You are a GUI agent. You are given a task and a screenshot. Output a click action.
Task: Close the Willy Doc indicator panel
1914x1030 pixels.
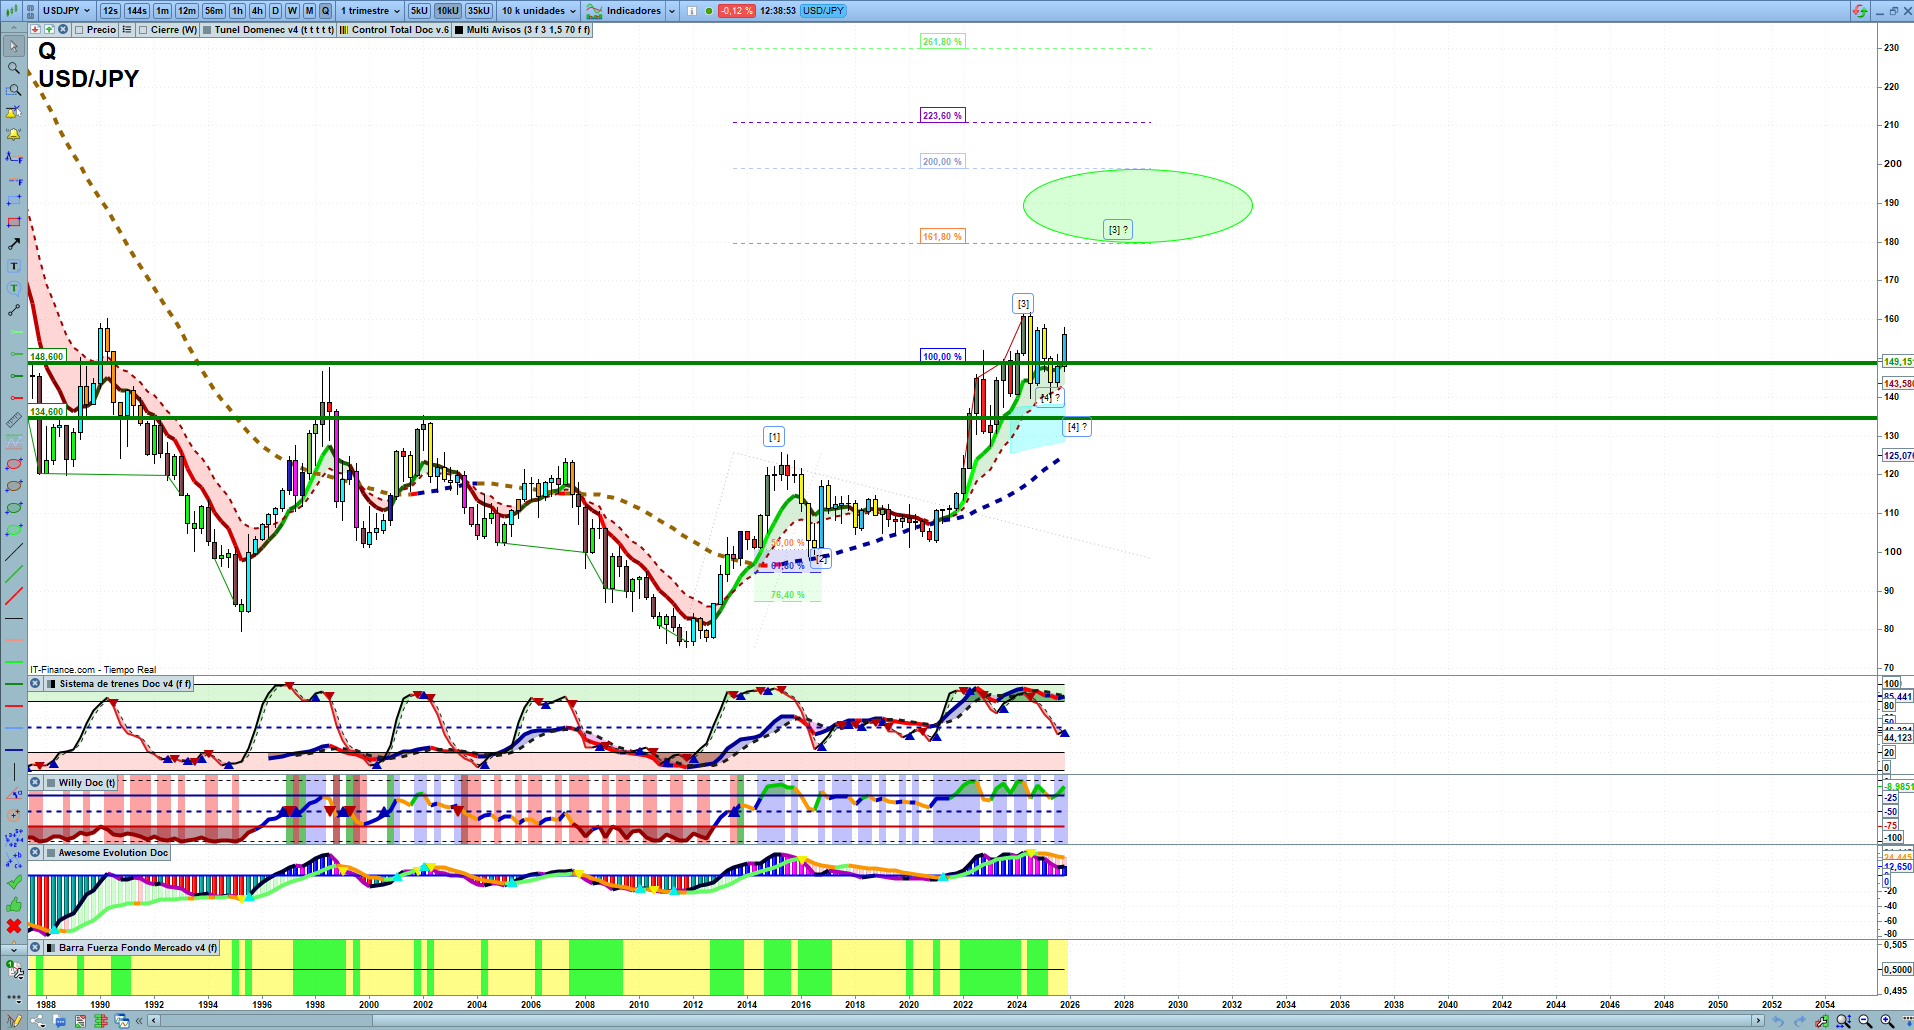click(x=35, y=783)
